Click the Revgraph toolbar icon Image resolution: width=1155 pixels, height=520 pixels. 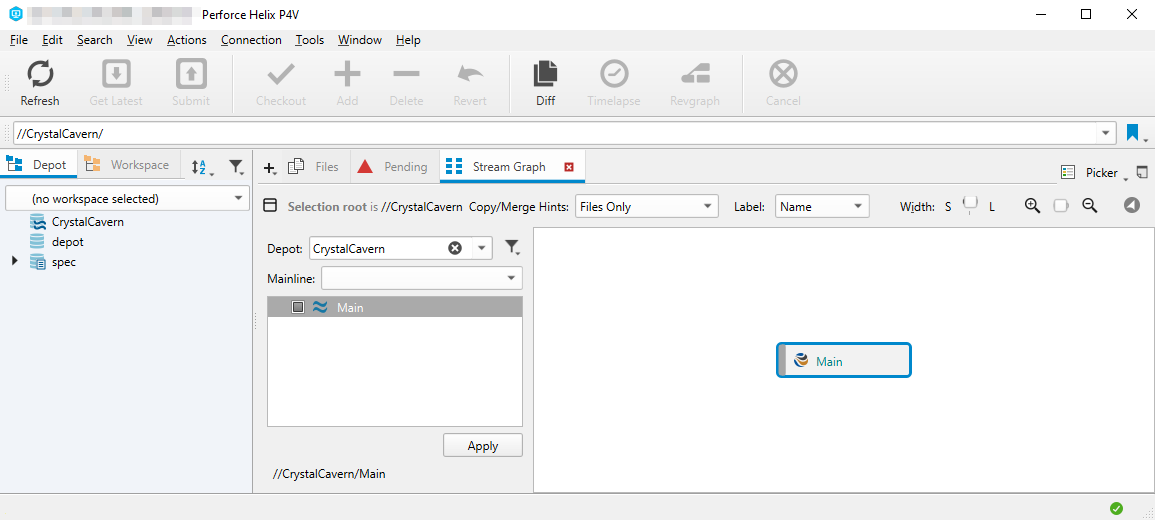pyautogui.click(x=695, y=74)
